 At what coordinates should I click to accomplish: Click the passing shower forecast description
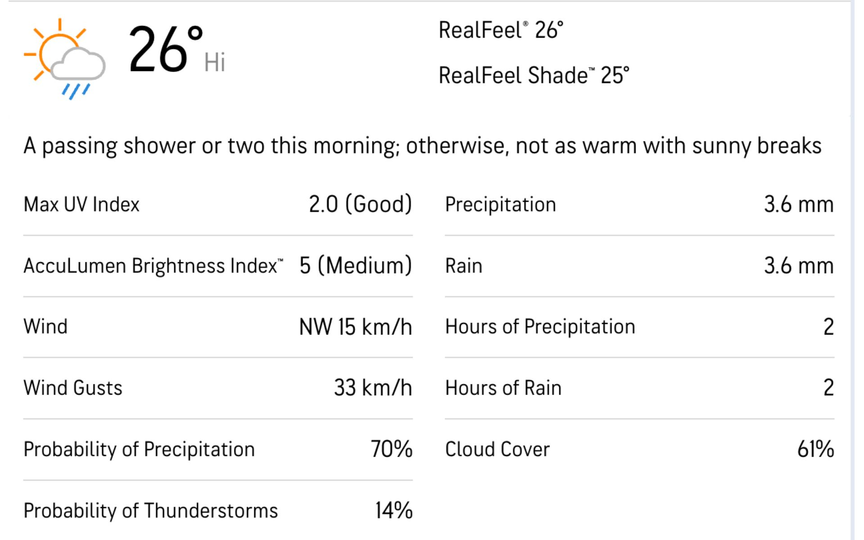(422, 146)
